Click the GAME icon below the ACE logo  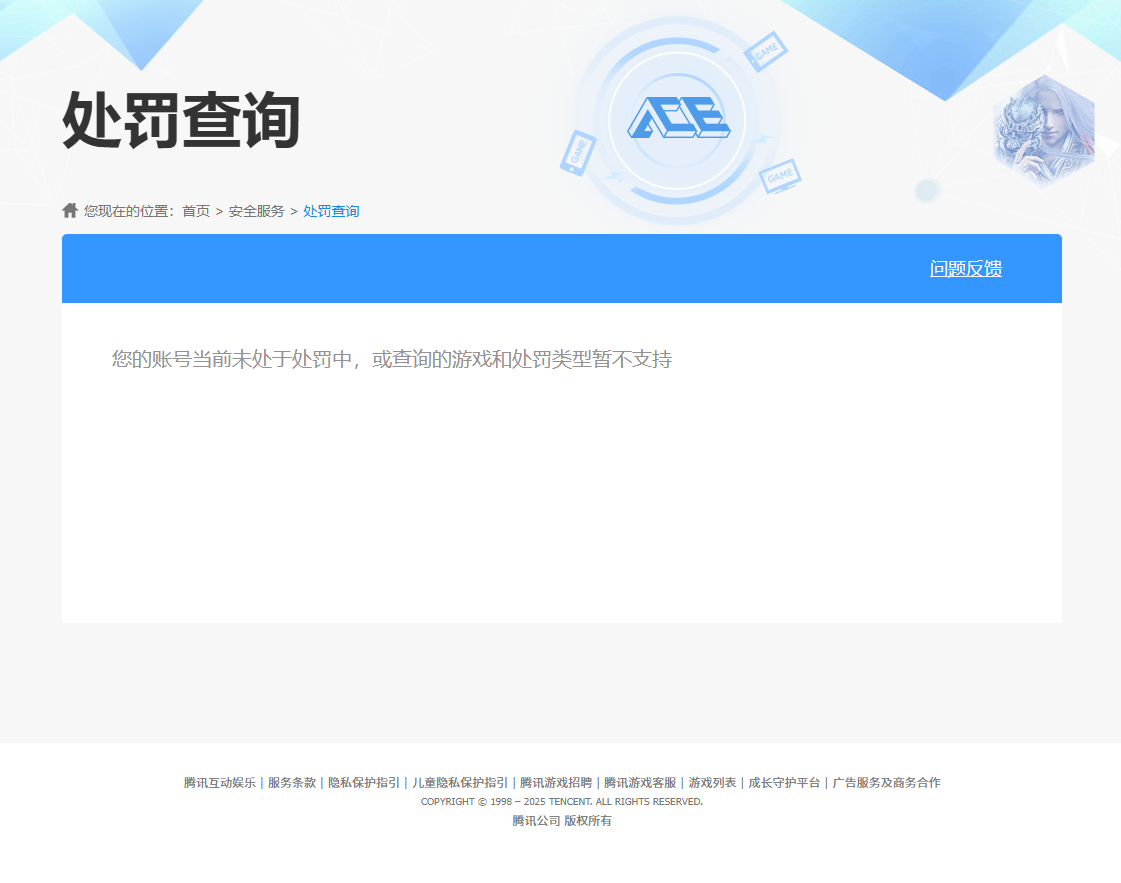[x=782, y=177]
